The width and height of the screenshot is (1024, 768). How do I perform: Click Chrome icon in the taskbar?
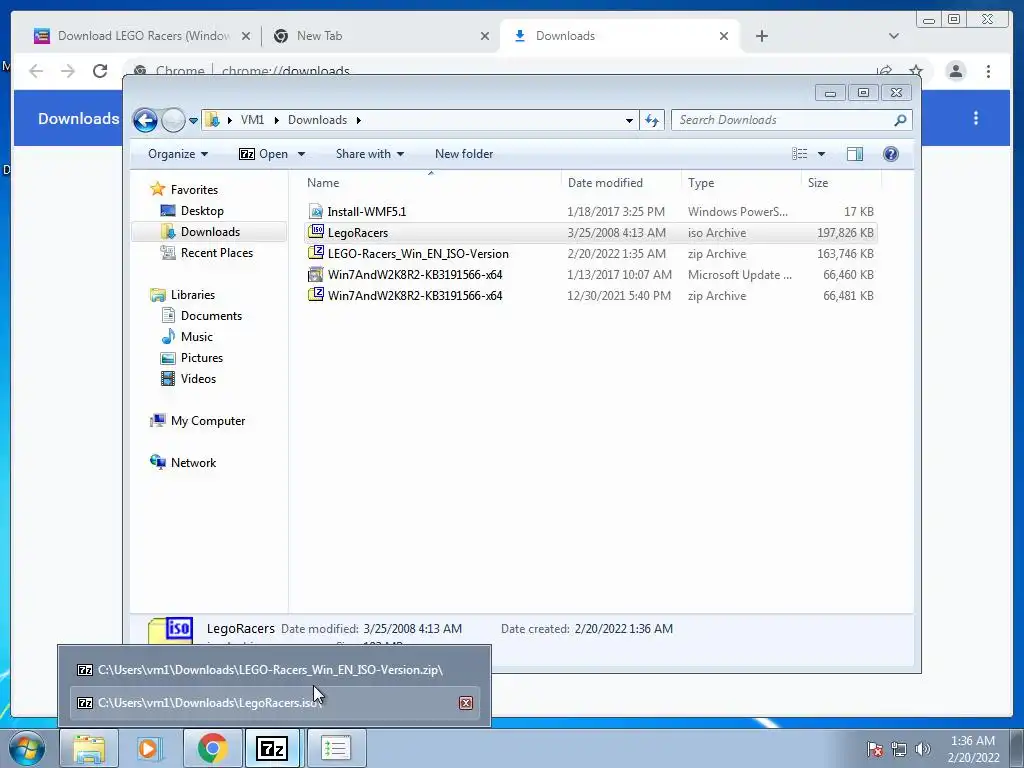tap(212, 748)
